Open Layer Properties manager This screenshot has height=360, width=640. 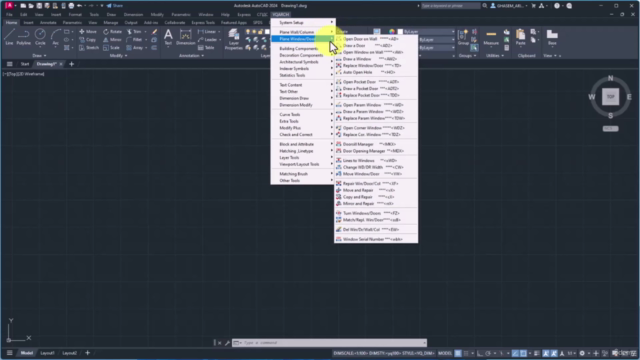233,39
